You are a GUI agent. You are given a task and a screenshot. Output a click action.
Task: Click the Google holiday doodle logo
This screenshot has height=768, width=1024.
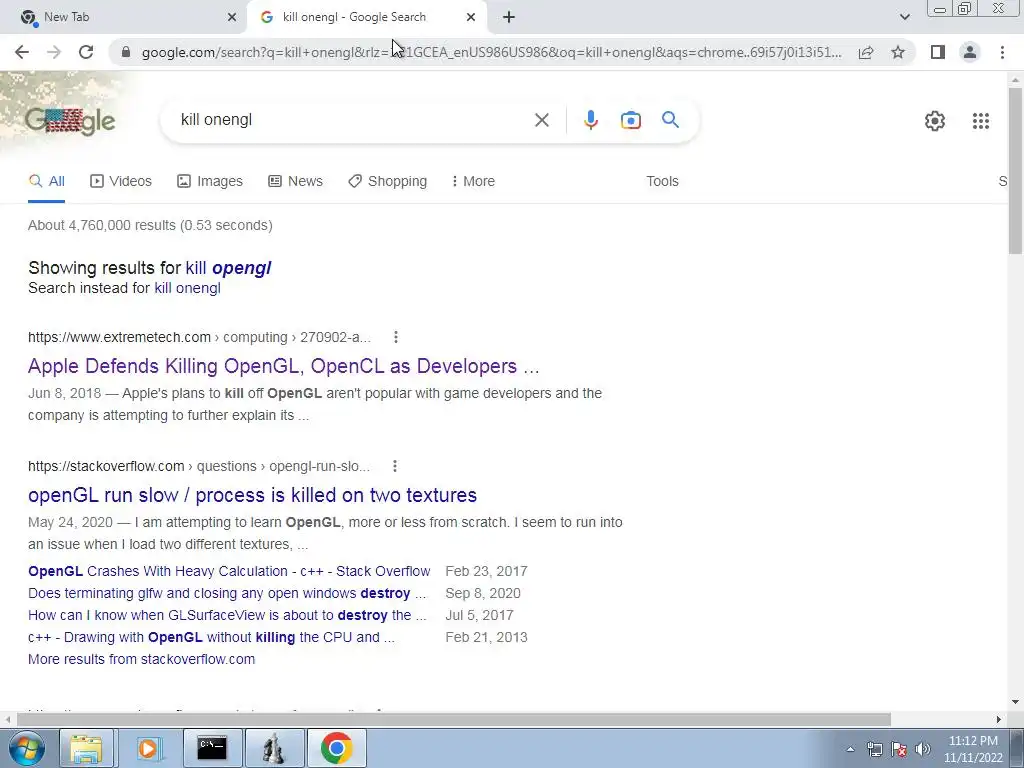point(70,121)
